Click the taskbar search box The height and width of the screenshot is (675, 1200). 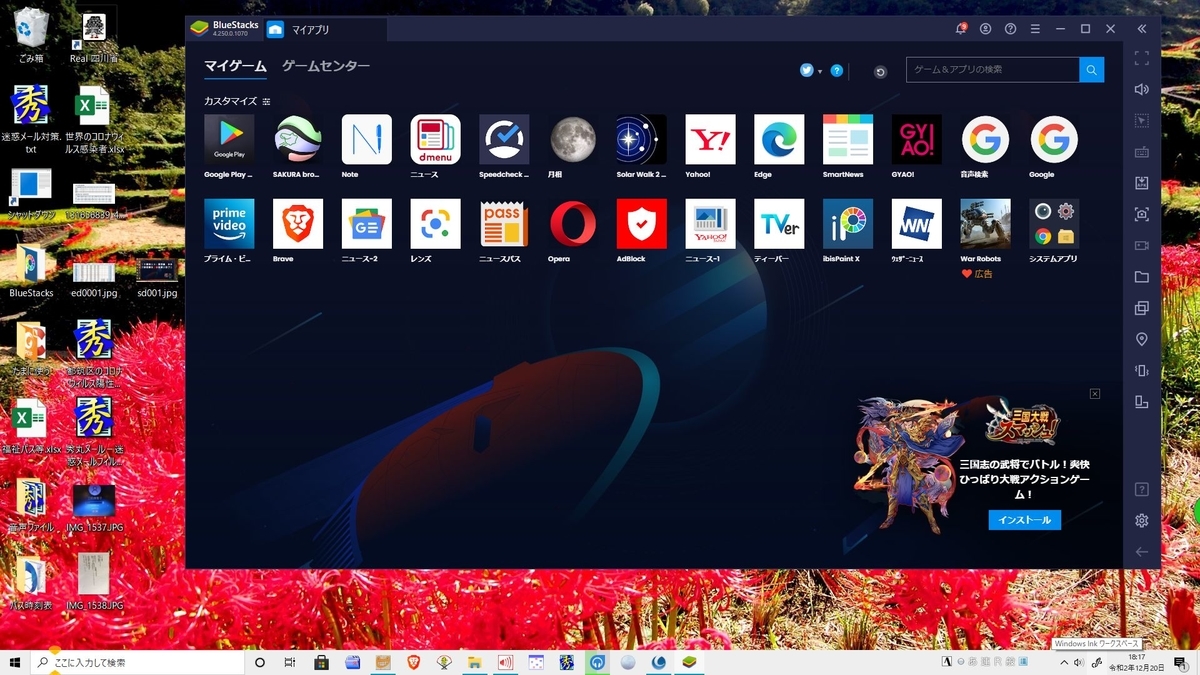click(138, 662)
